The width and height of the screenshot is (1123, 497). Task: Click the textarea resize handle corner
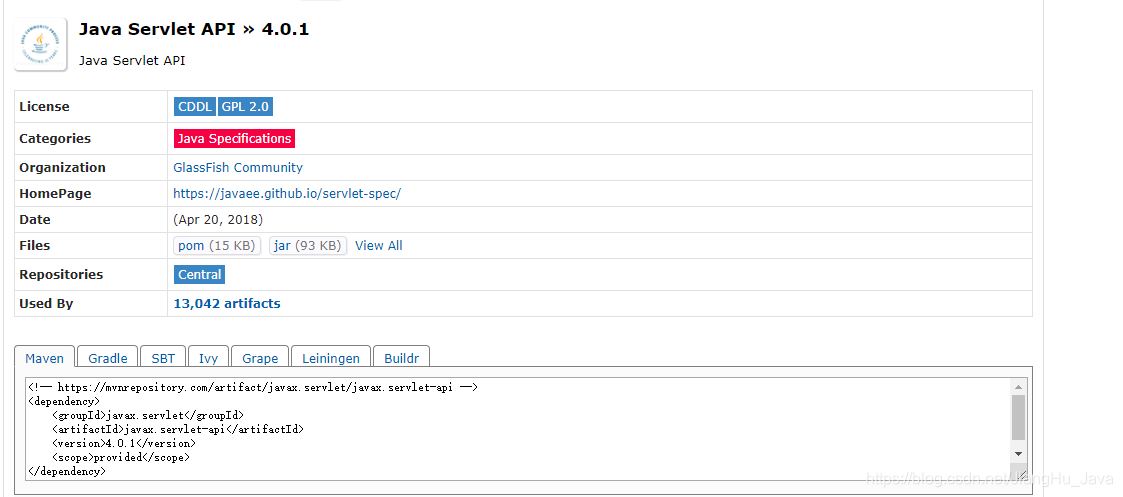click(1021, 474)
